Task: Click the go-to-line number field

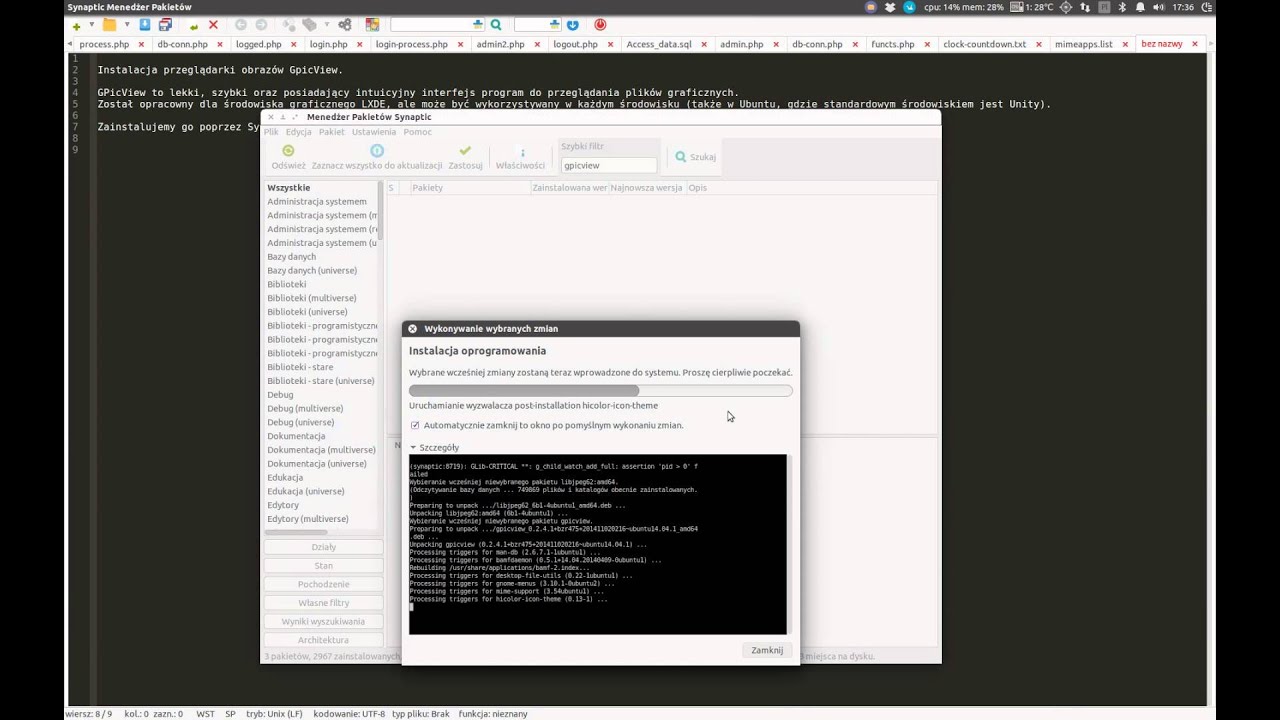Action: [x=537, y=24]
